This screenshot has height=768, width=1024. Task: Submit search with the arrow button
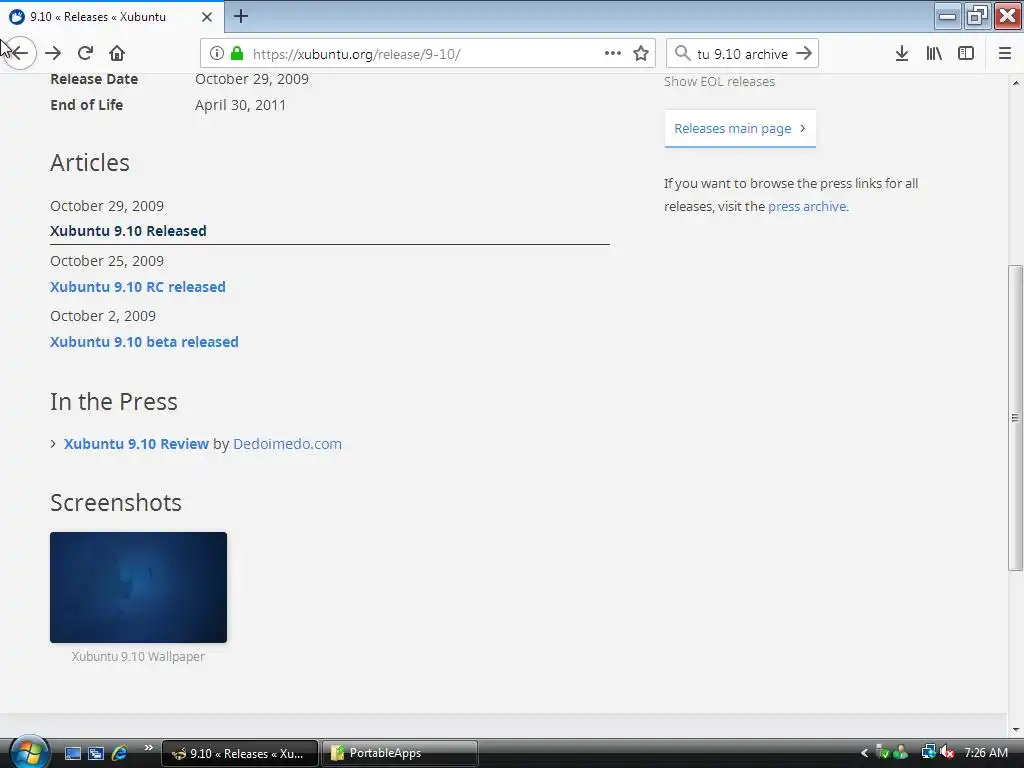point(805,54)
